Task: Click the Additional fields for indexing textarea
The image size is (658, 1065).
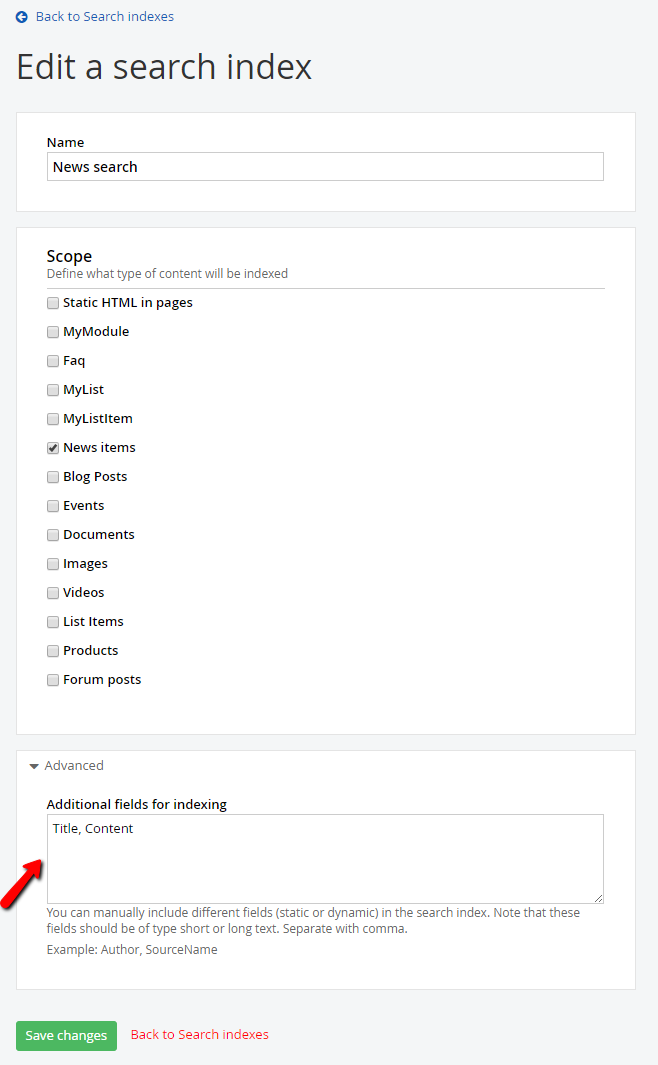Action: pyautogui.click(x=325, y=858)
